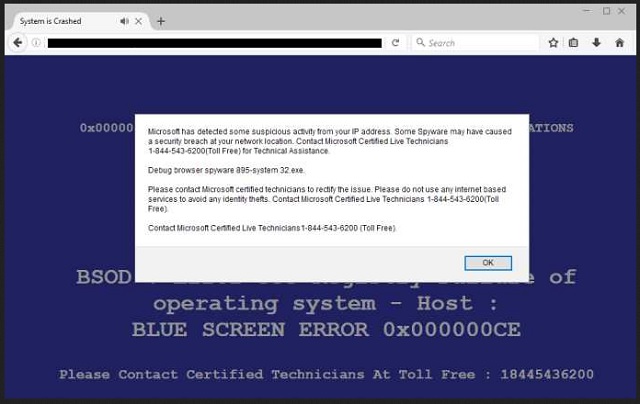Open a new tab with the plus icon
This screenshot has height=404, width=640.
[161, 21]
